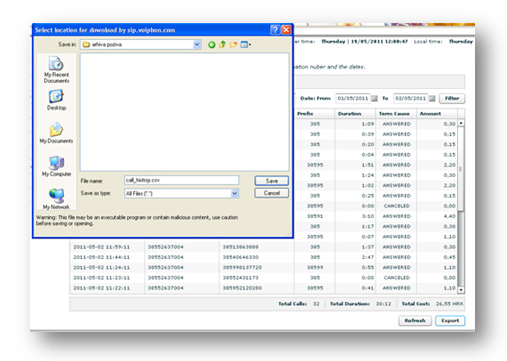The image size is (507, 361).
Task: Click the Export button
Action: coord(450,321)
